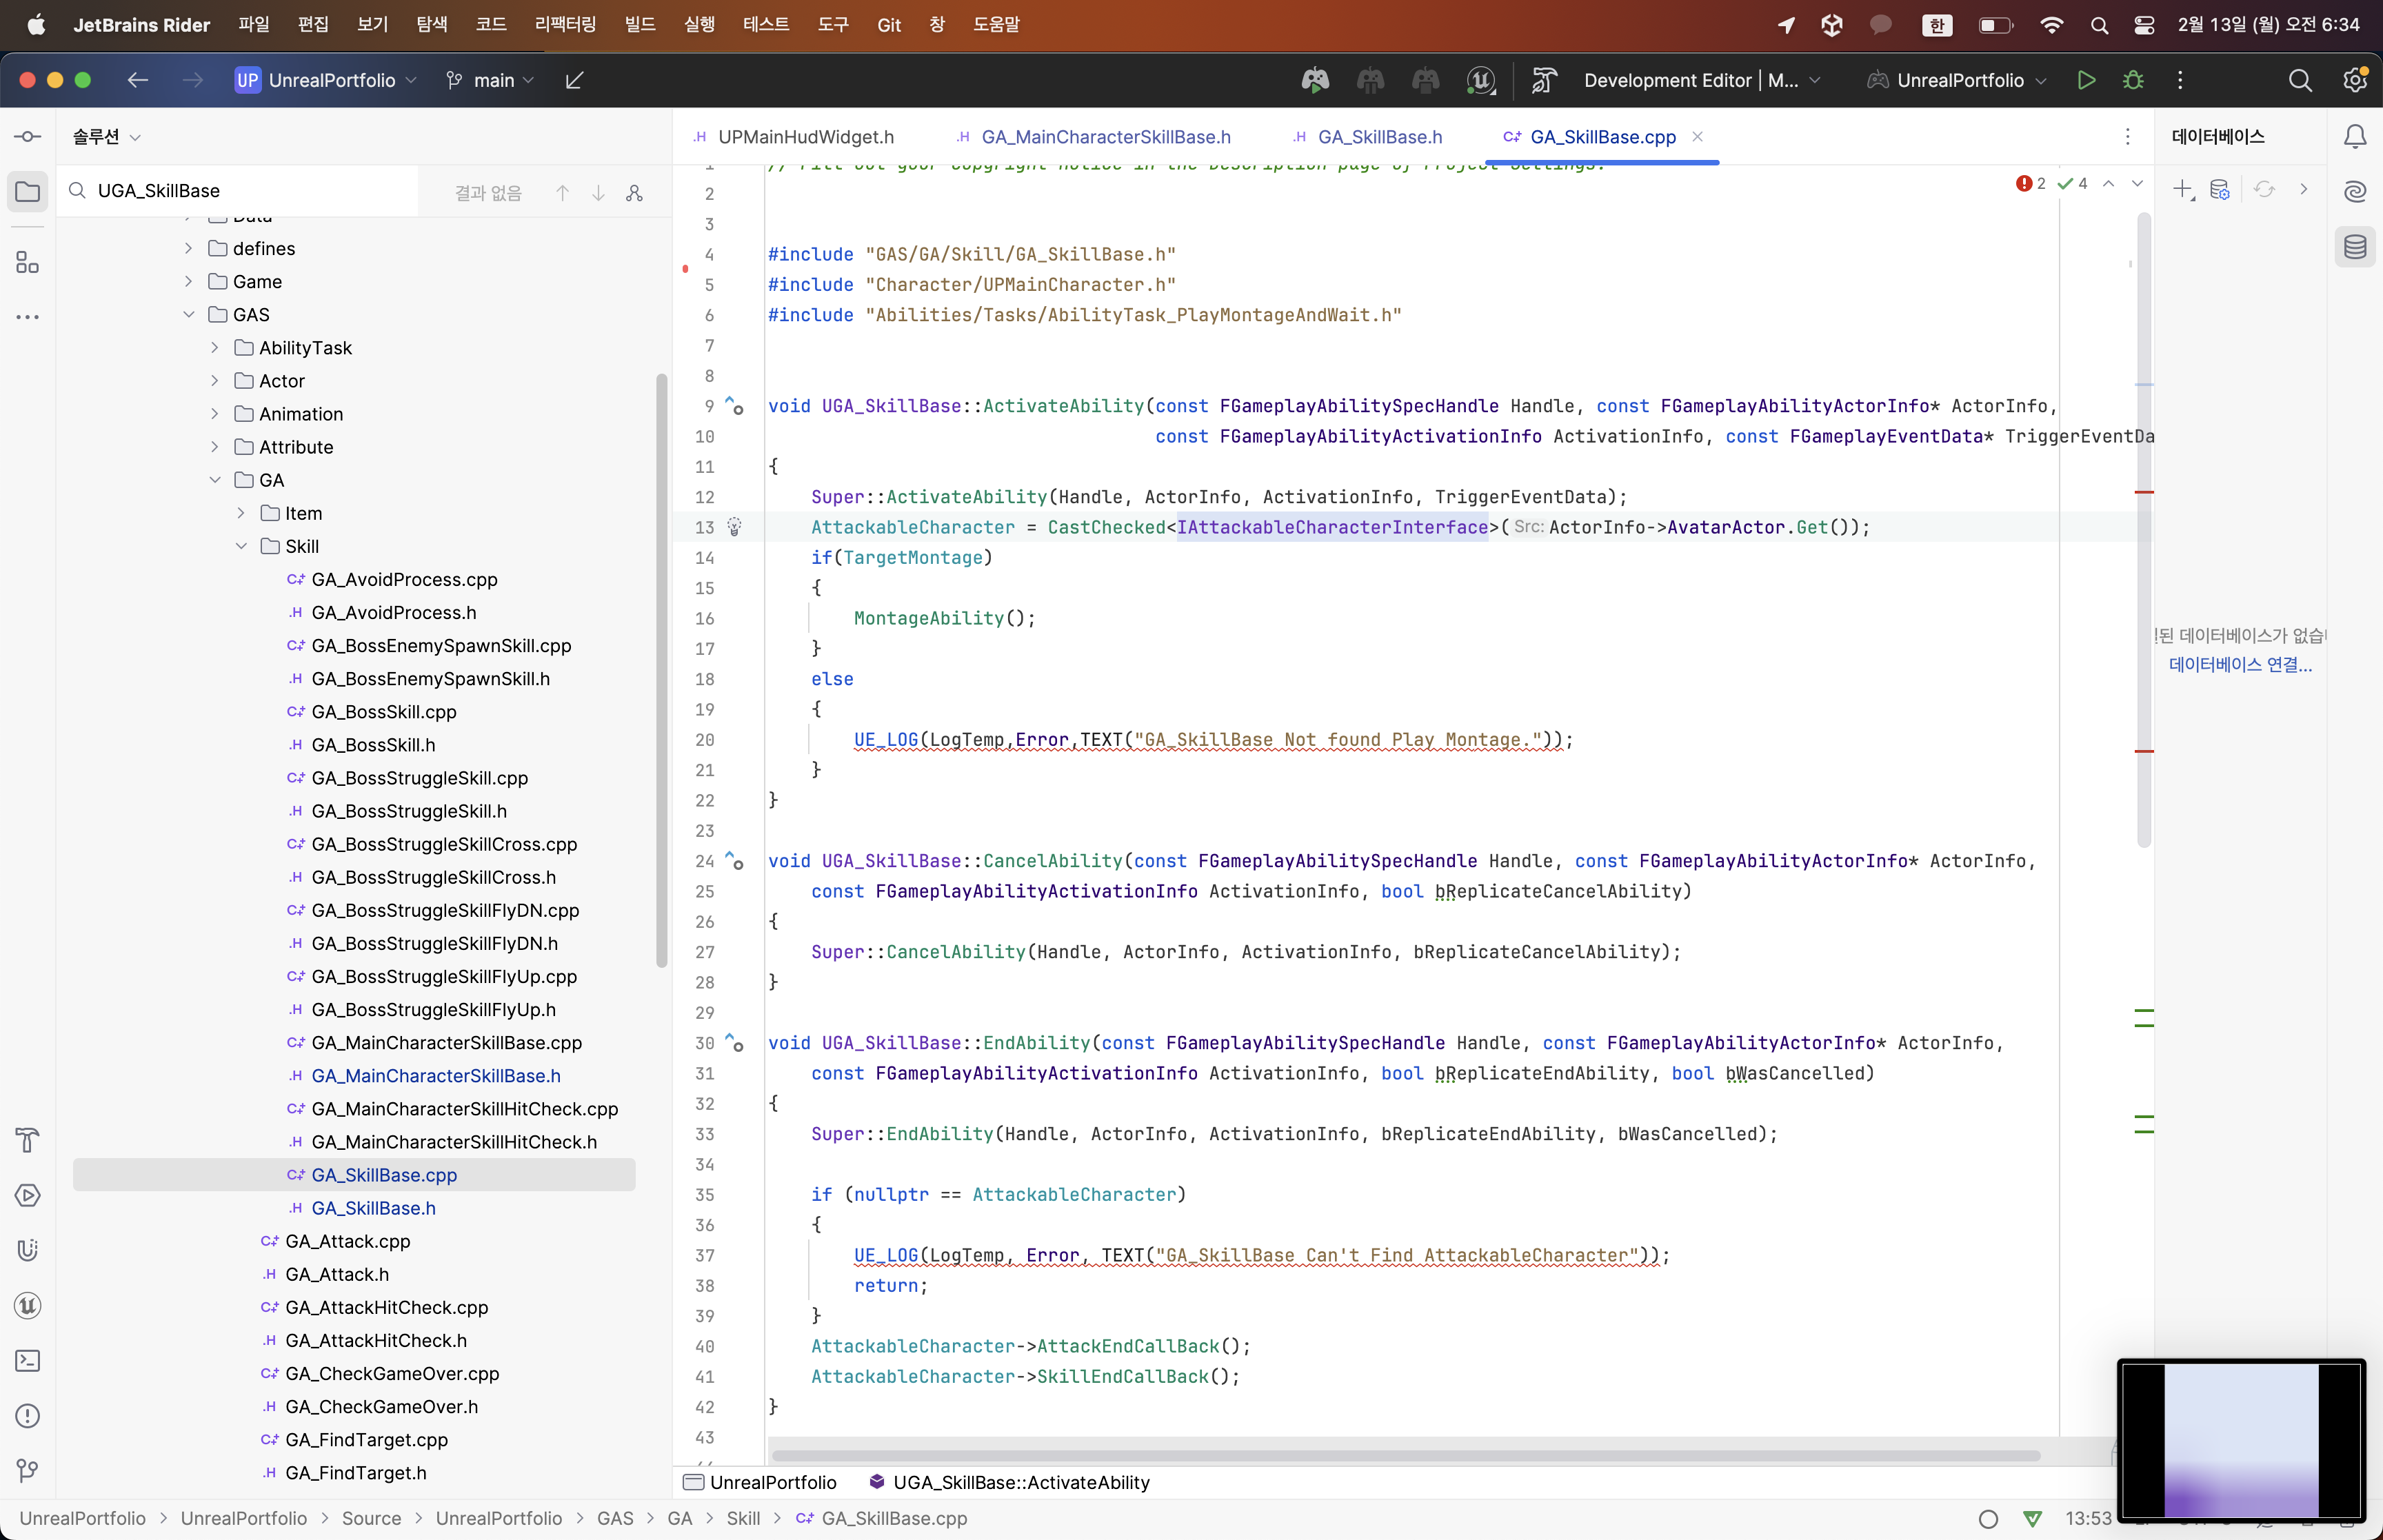Open the 리팩터링 menu
Image resolution: width=2383 pixels, height=1540 pixels.
pyautogui.click(x=565, y=25)
